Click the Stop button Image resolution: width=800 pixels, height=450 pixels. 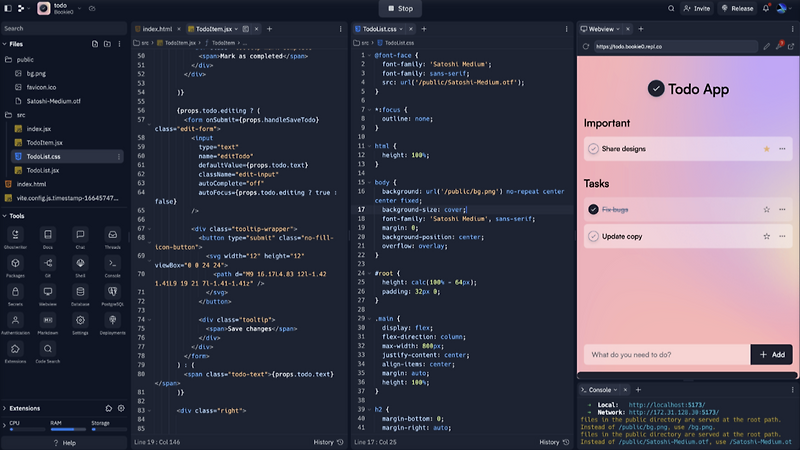pos(400,8)
